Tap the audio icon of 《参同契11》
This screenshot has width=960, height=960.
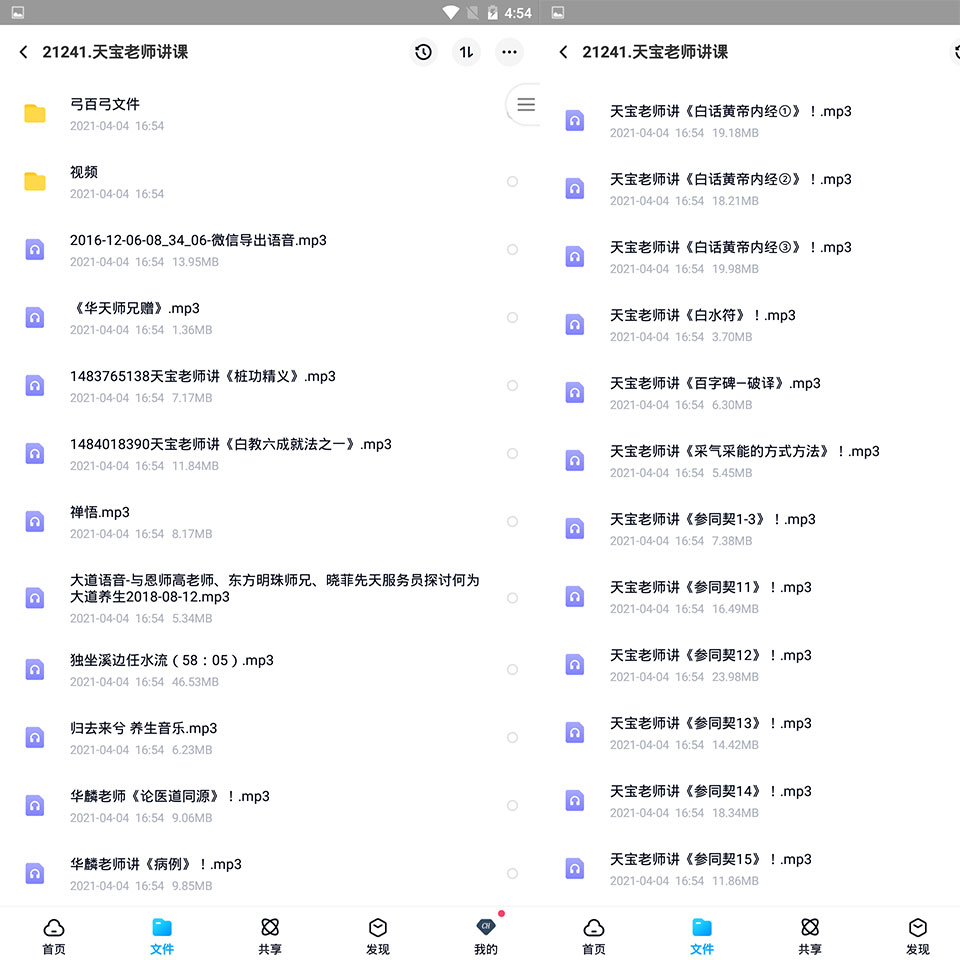574,596
